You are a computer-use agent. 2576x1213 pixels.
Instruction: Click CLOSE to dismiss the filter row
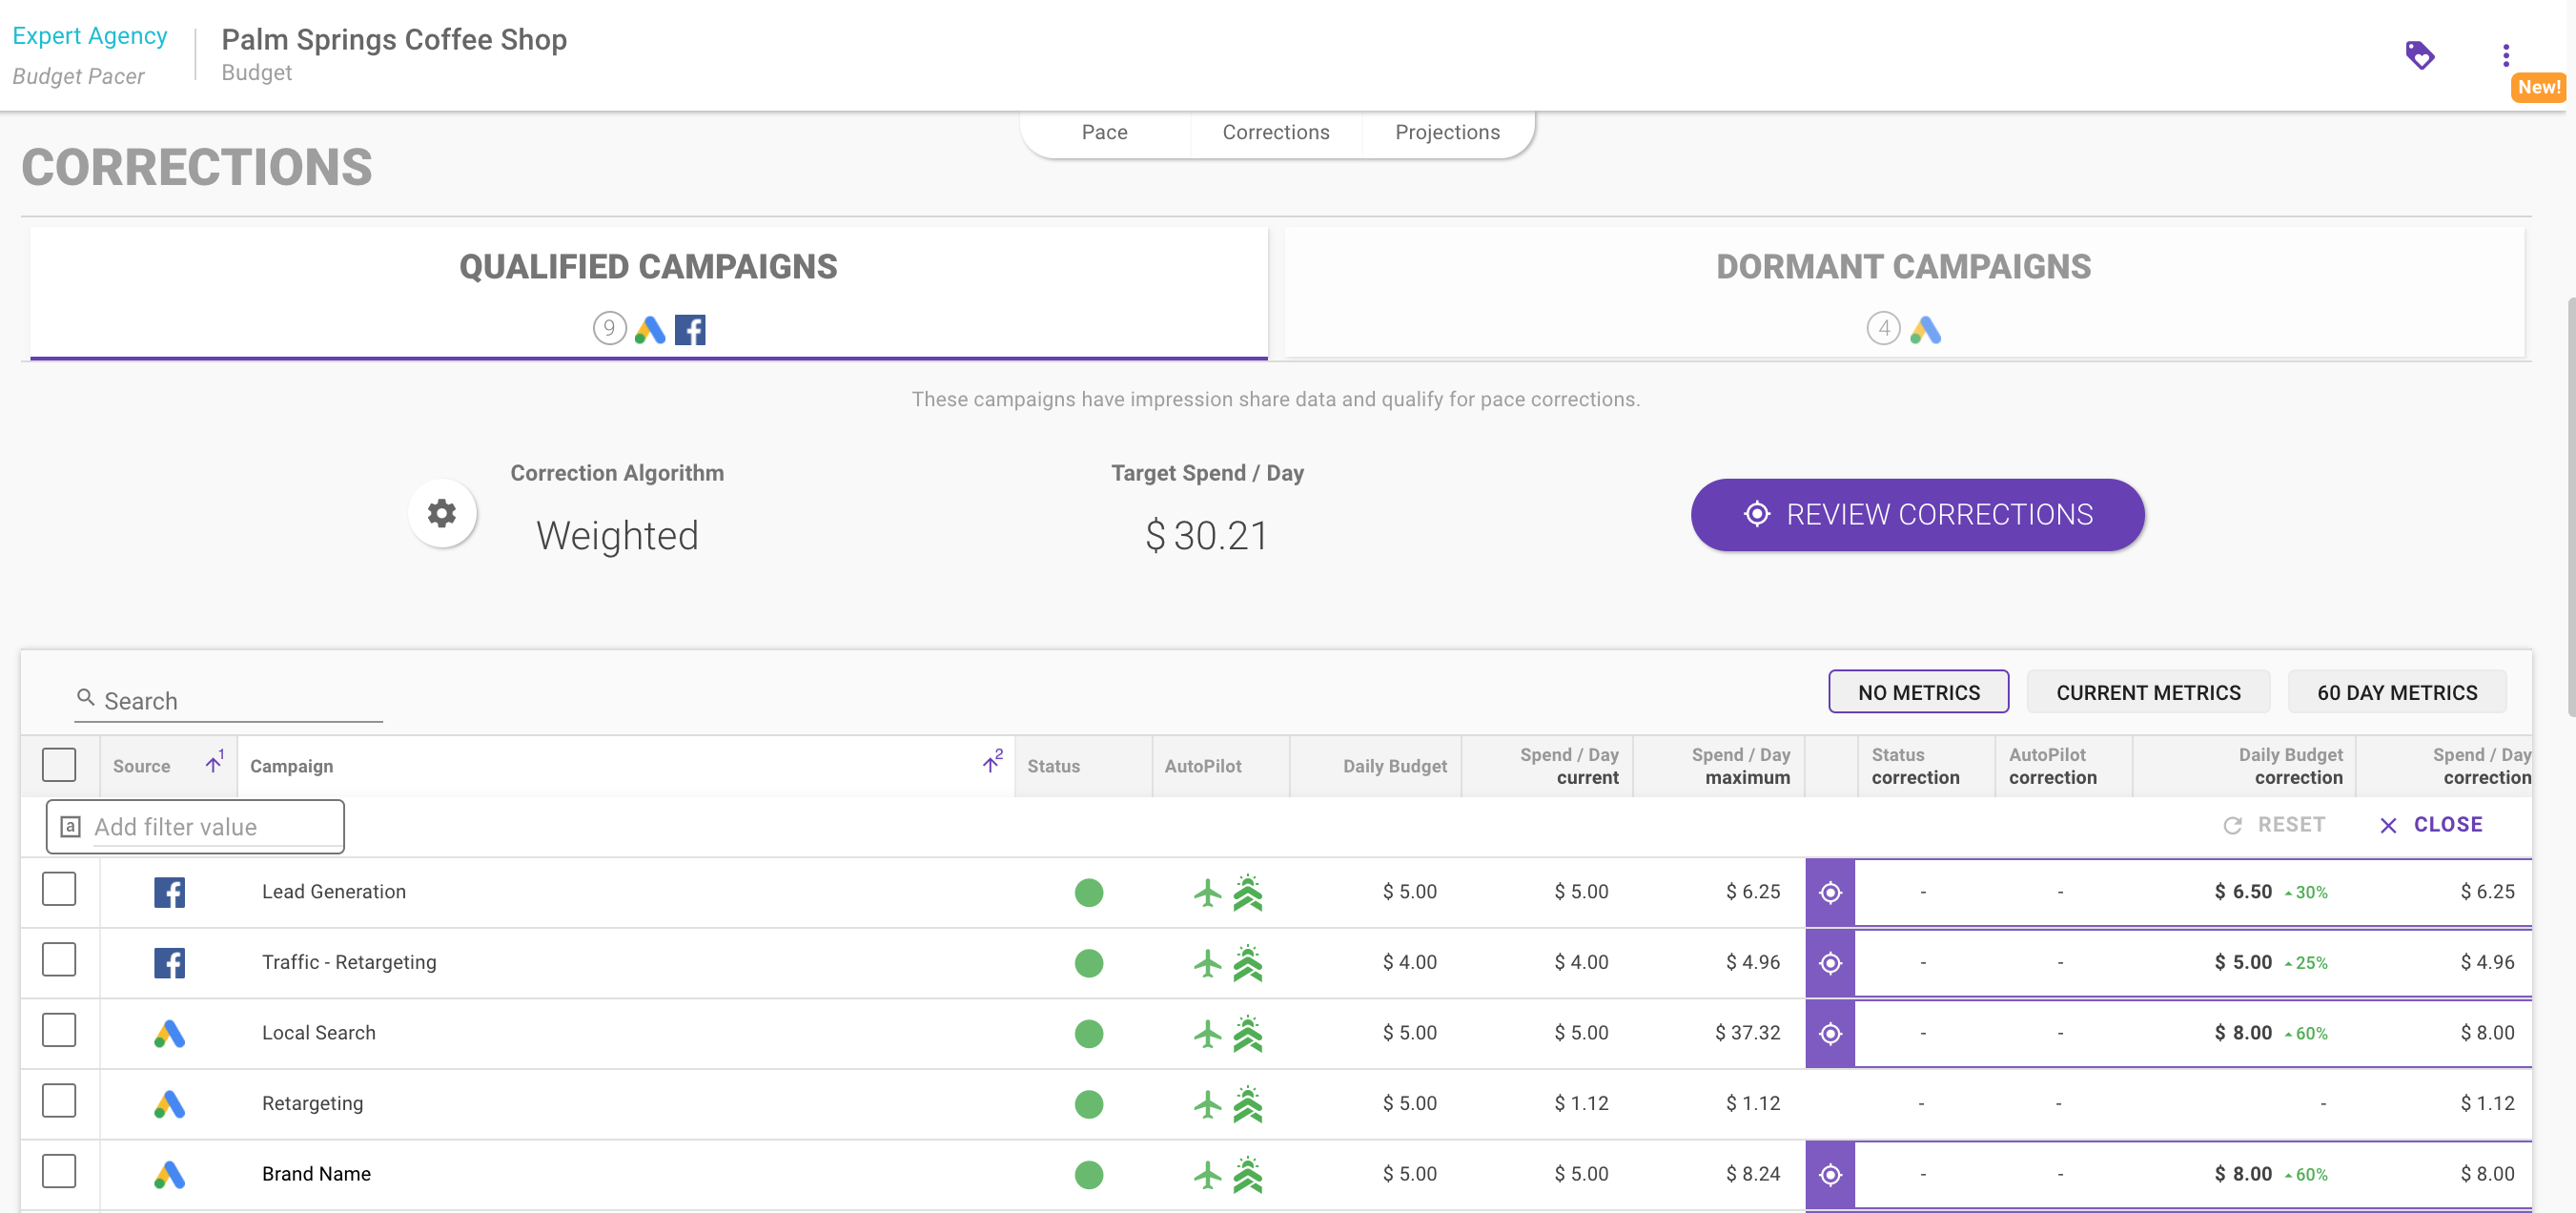tap(2431, 825)
